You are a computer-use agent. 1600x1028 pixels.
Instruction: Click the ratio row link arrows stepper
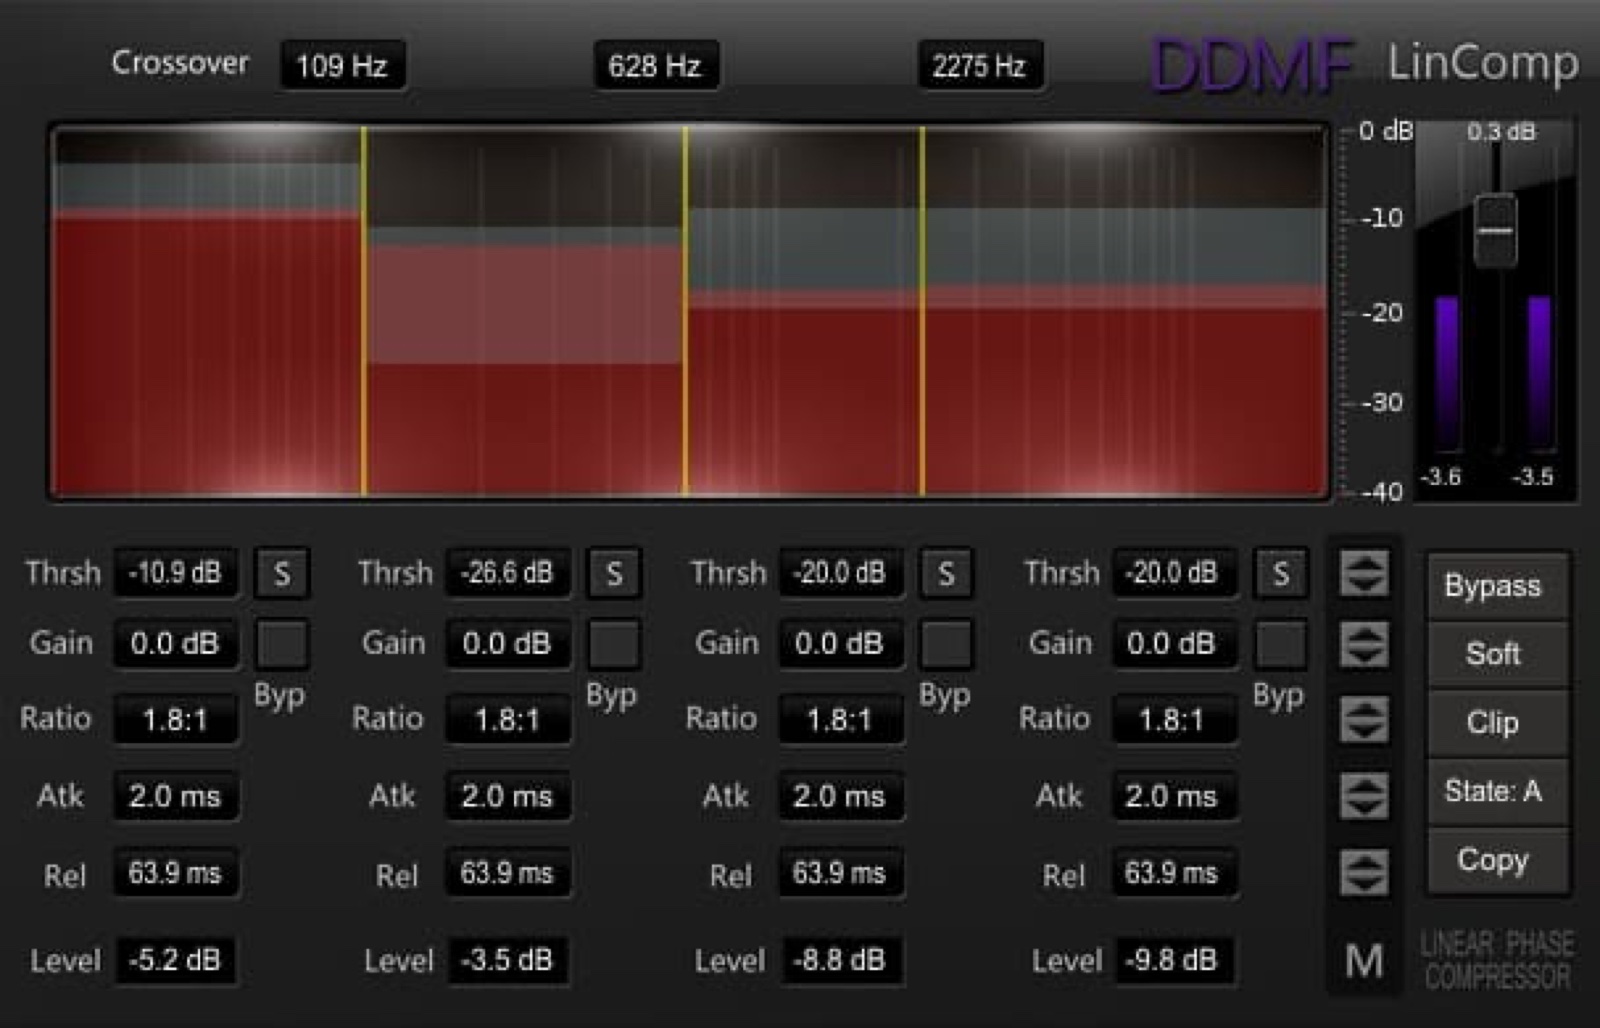(1364, 719)
